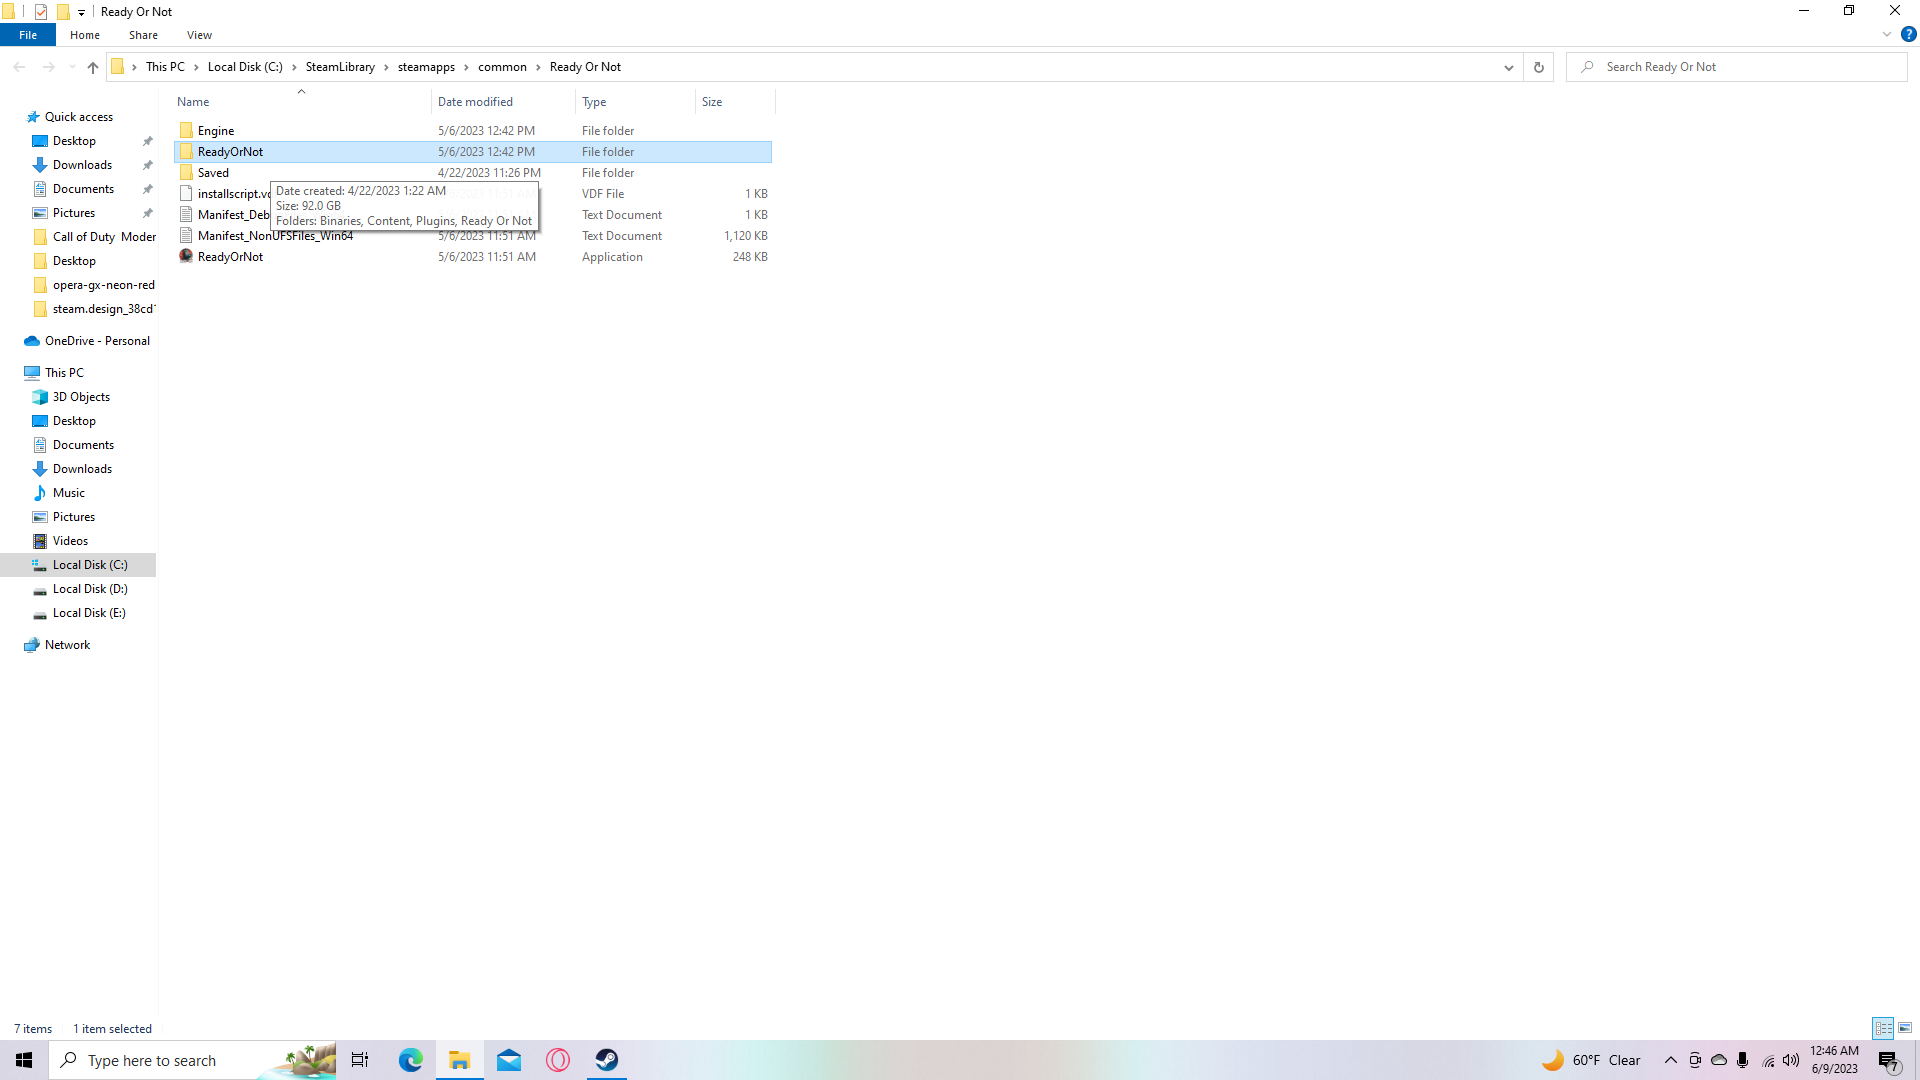Open the recent locations dropdown arrow
This screenshot has width=1920, height=1080.
click(x=72, y=67)
